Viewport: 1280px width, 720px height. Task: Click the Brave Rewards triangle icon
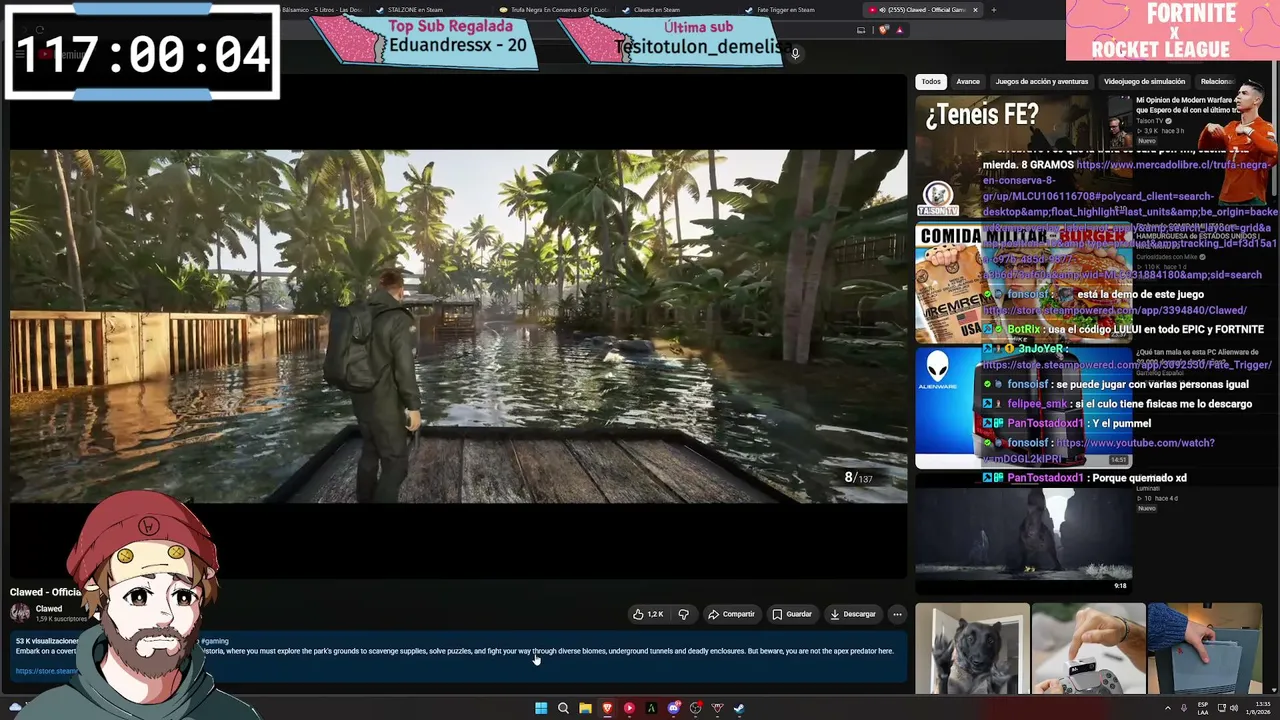coord(899,30)
